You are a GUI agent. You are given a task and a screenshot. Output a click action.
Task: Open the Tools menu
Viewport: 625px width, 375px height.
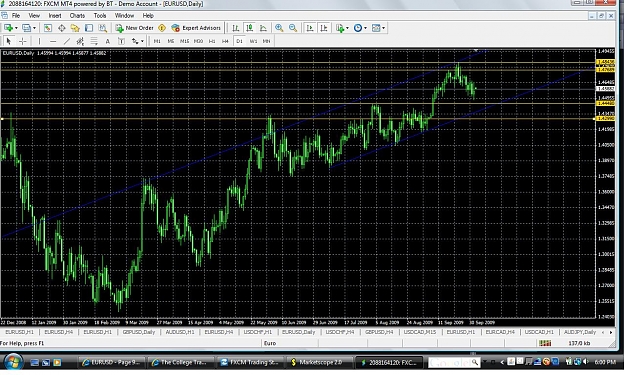coord(100,16)
